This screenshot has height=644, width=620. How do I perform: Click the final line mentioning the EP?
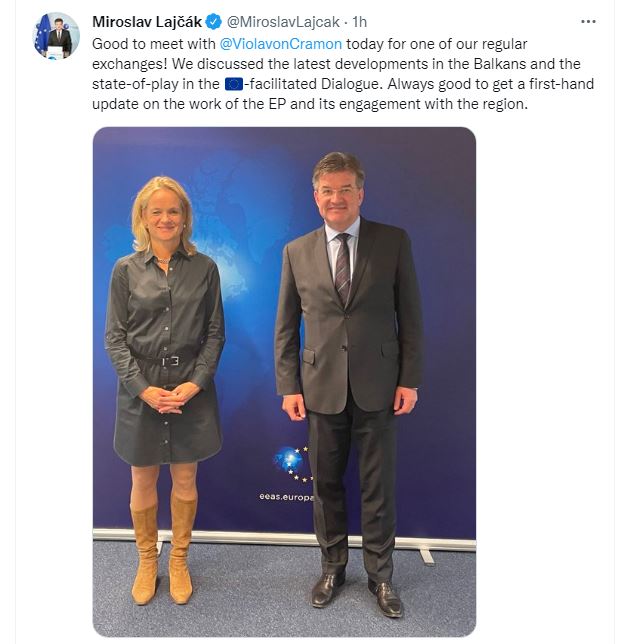point(310,104)
